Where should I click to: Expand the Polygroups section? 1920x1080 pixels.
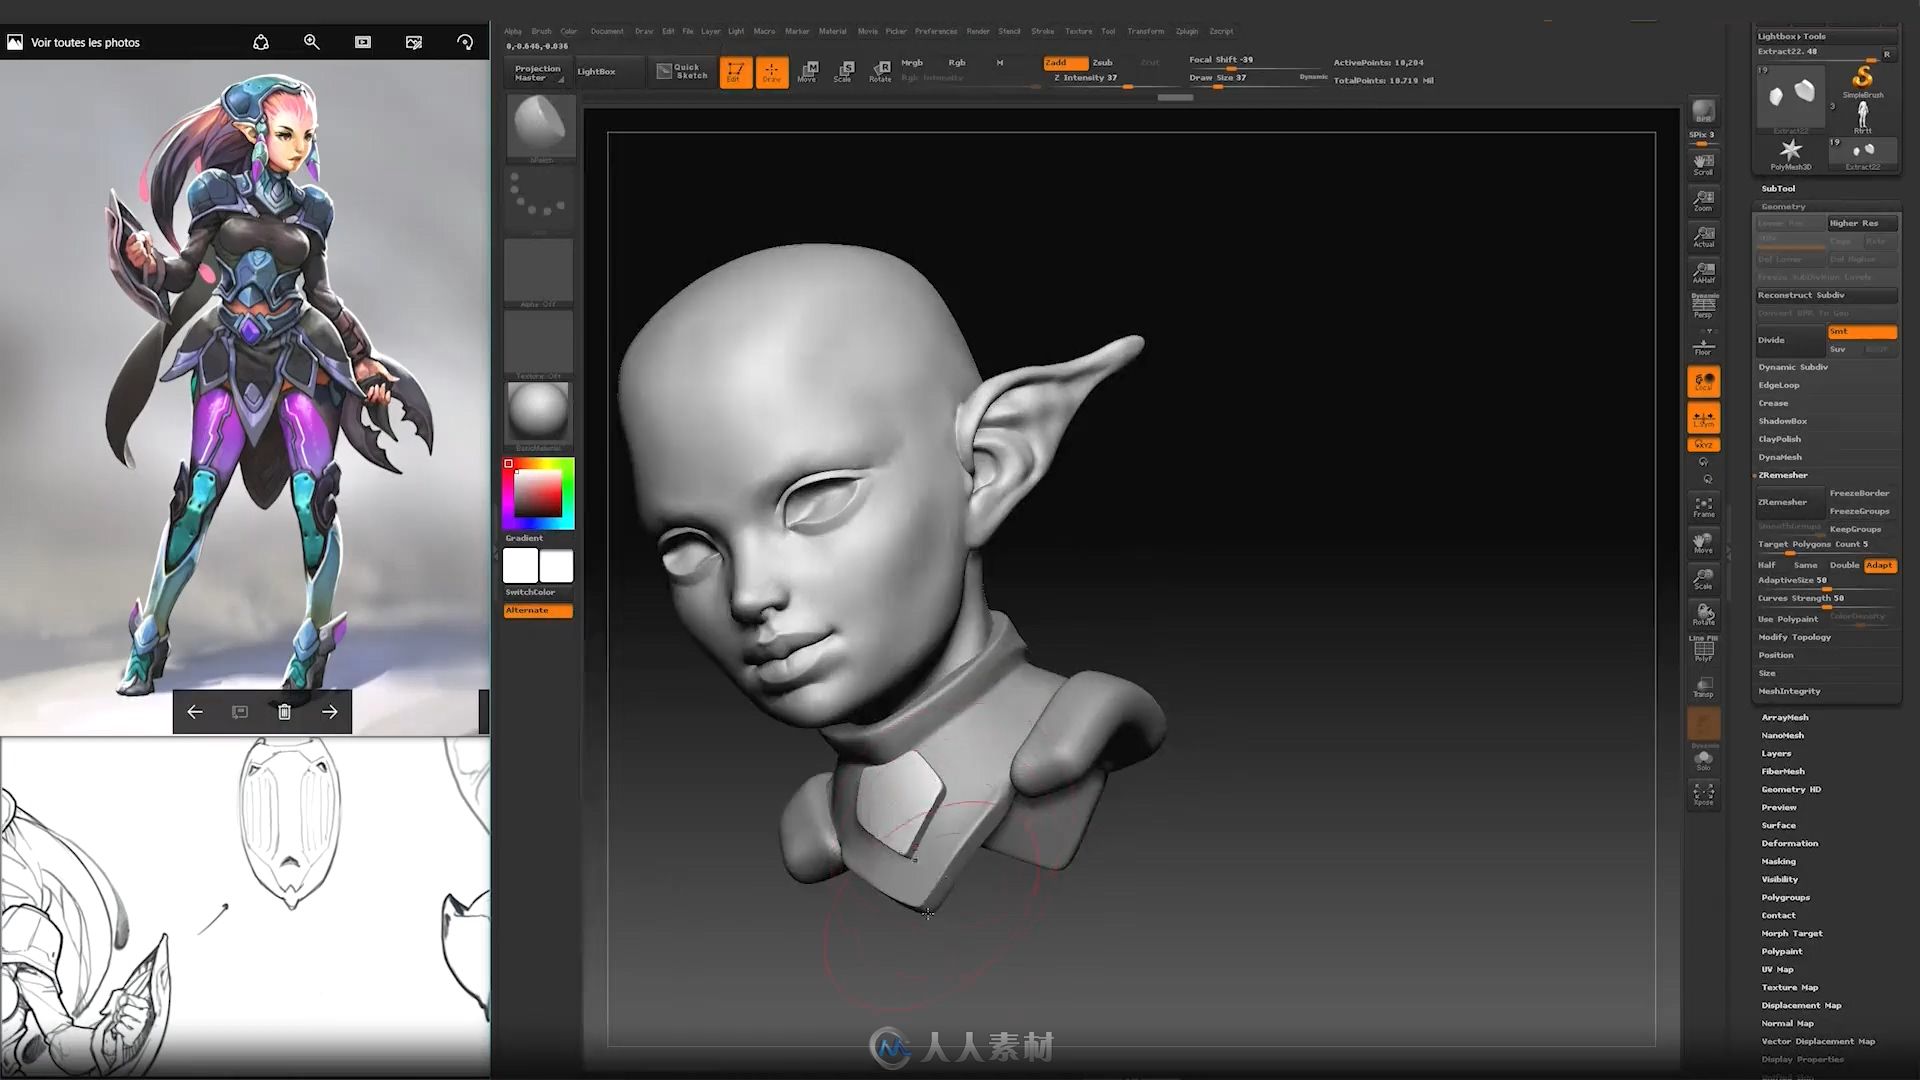coord(1785,897)
